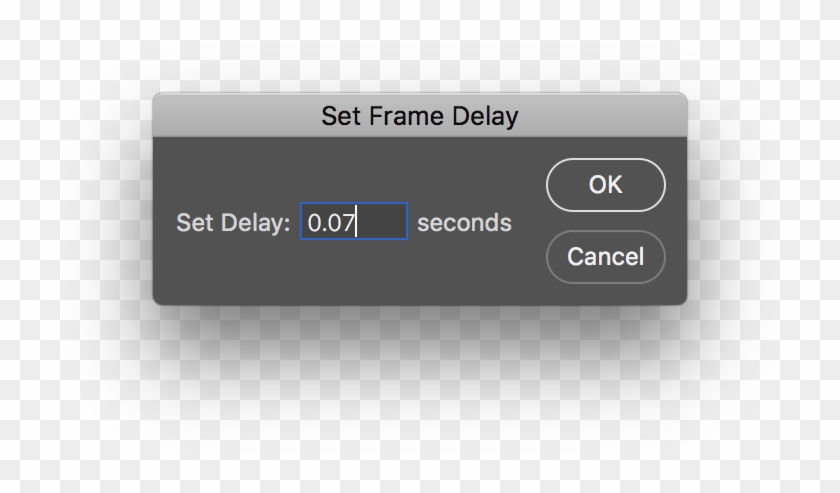Click the word "seconds" beside the field
The height and width of the screenshot is (493, 840).
pyautogui.click(x=464, y=222)
